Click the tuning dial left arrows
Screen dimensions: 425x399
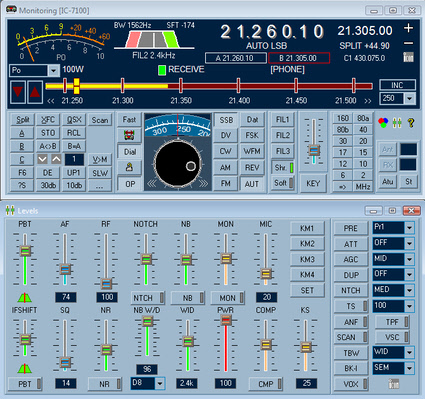click(x=152, y=184)
